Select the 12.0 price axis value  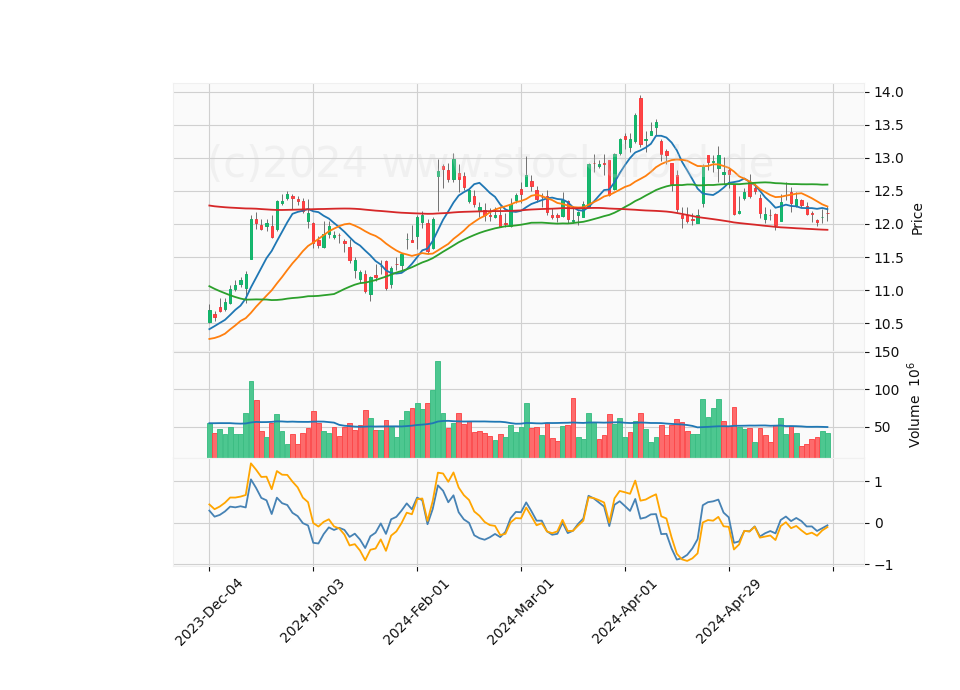pyautogui.click(x=888, y=225)
